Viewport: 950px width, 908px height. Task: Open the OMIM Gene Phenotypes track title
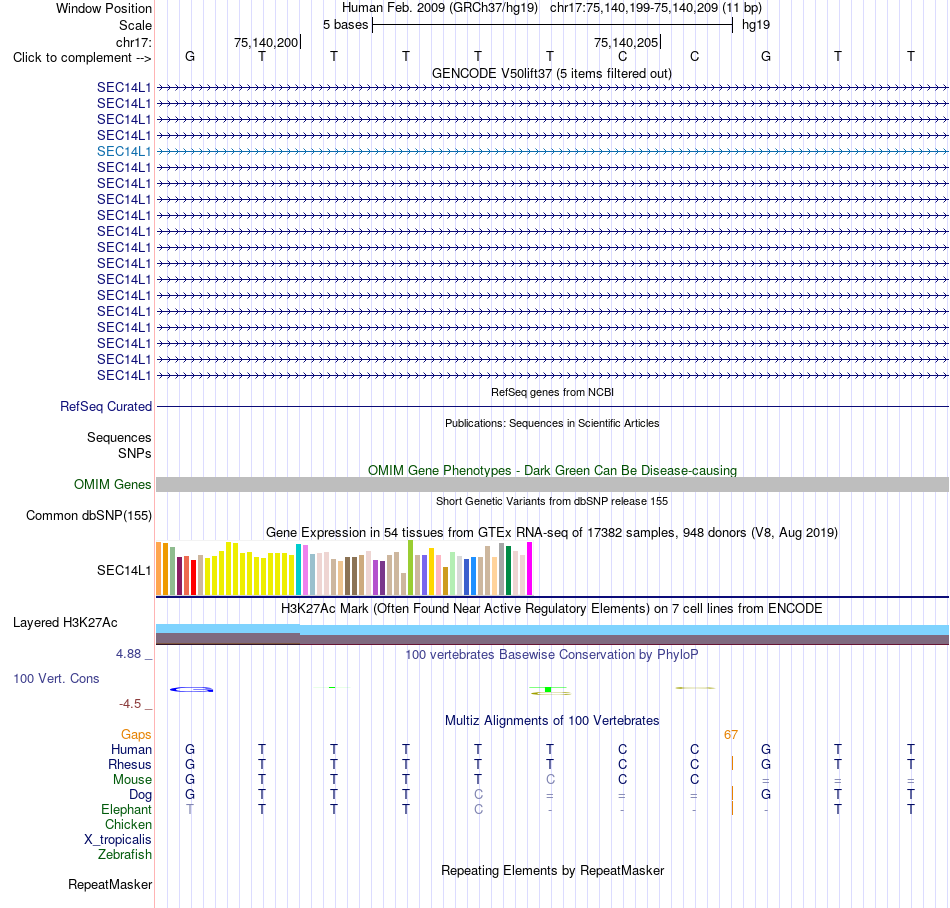click(552, 471)
